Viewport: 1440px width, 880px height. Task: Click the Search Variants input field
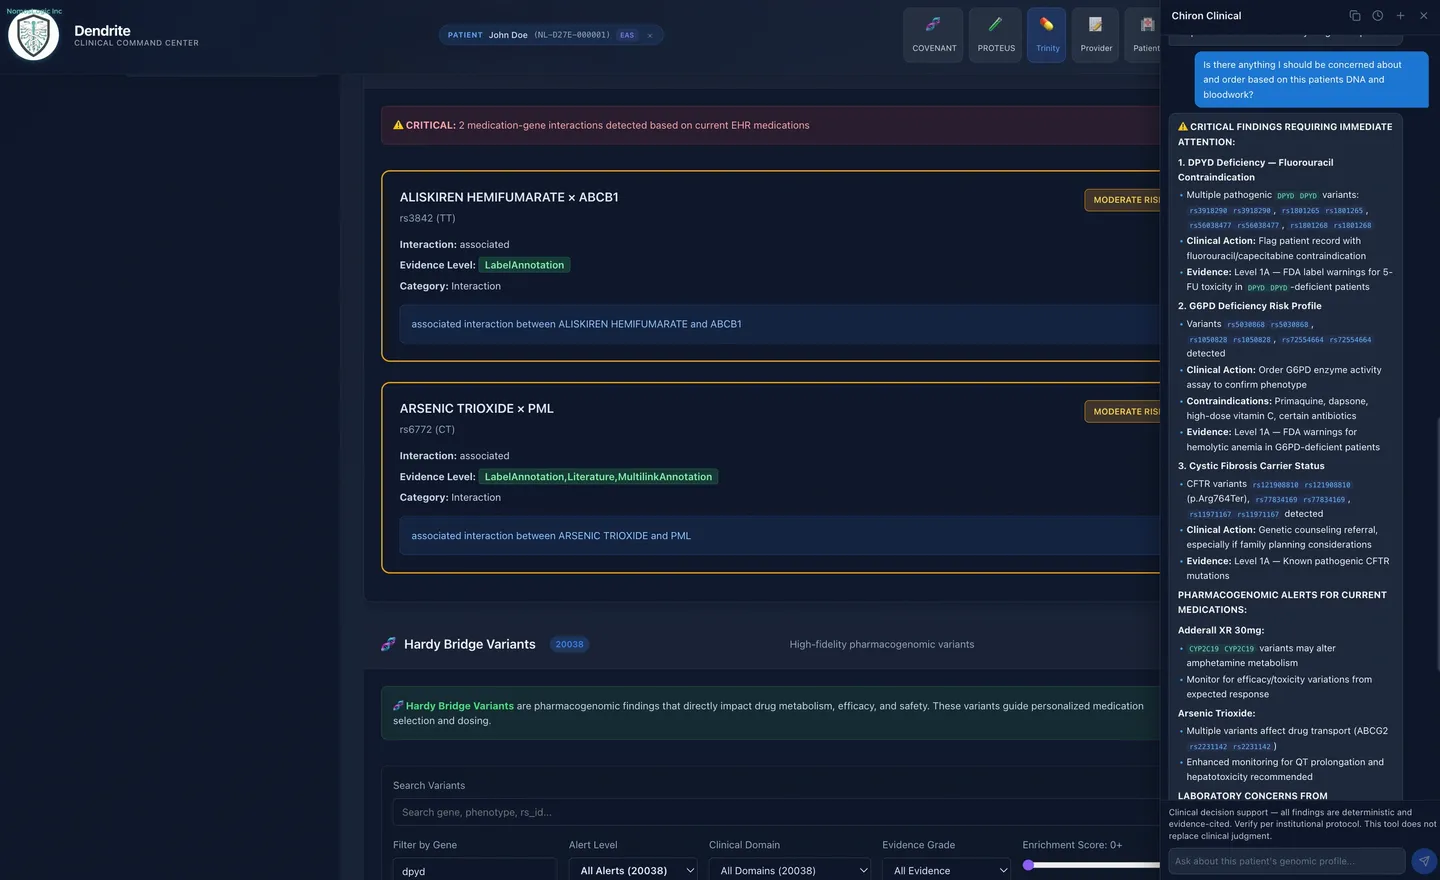tap(770, 812)
